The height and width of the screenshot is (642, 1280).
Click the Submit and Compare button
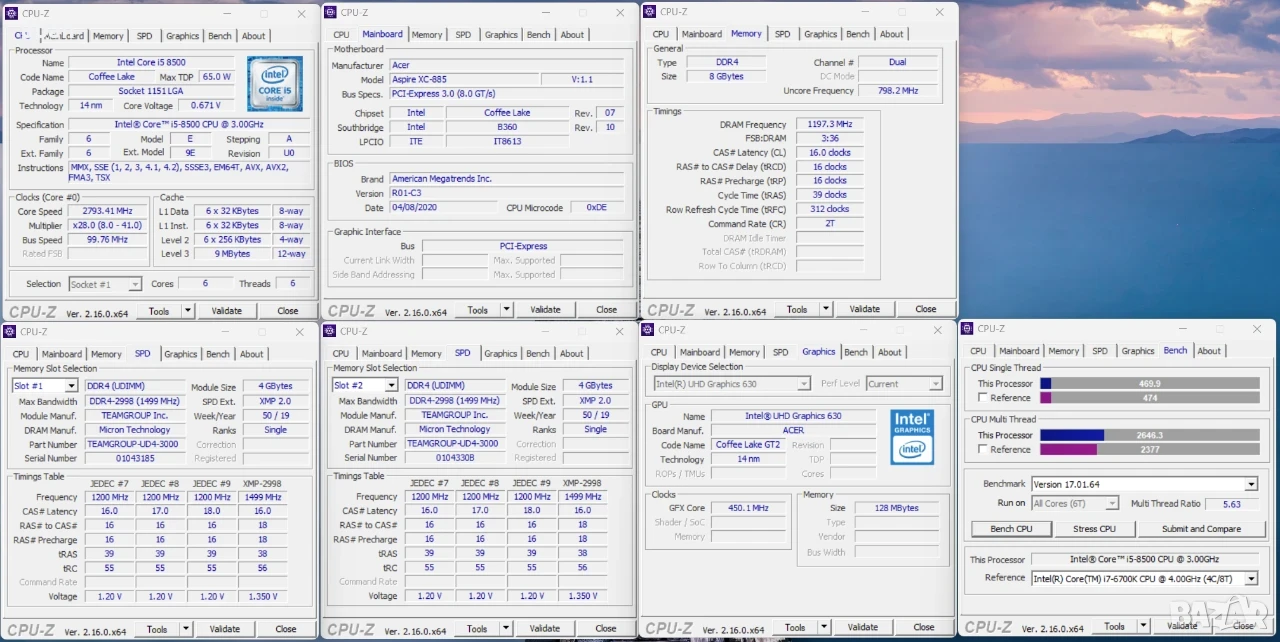(1201, 529)
